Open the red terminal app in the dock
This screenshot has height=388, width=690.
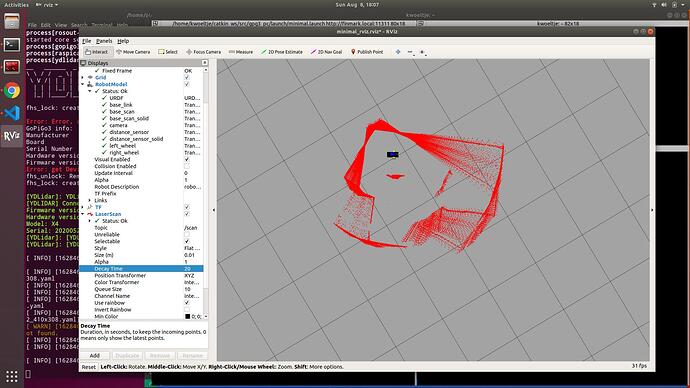[12, 67]
